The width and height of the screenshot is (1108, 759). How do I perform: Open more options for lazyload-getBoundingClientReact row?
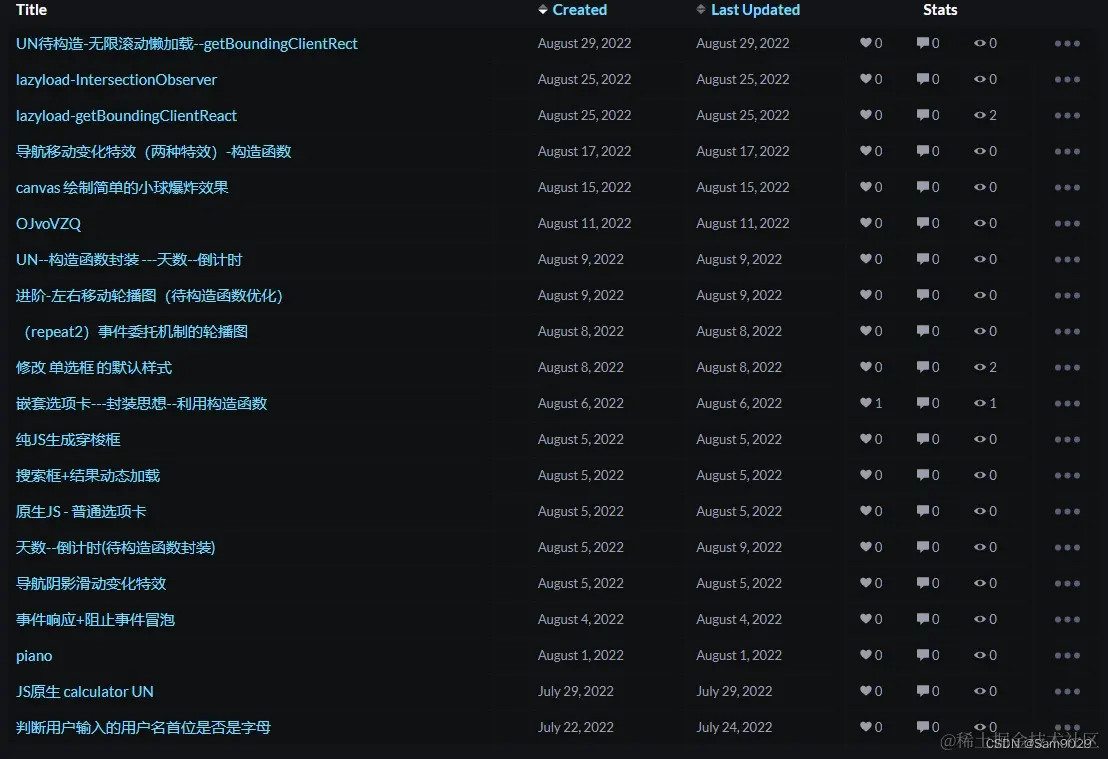pos(1067,115)
